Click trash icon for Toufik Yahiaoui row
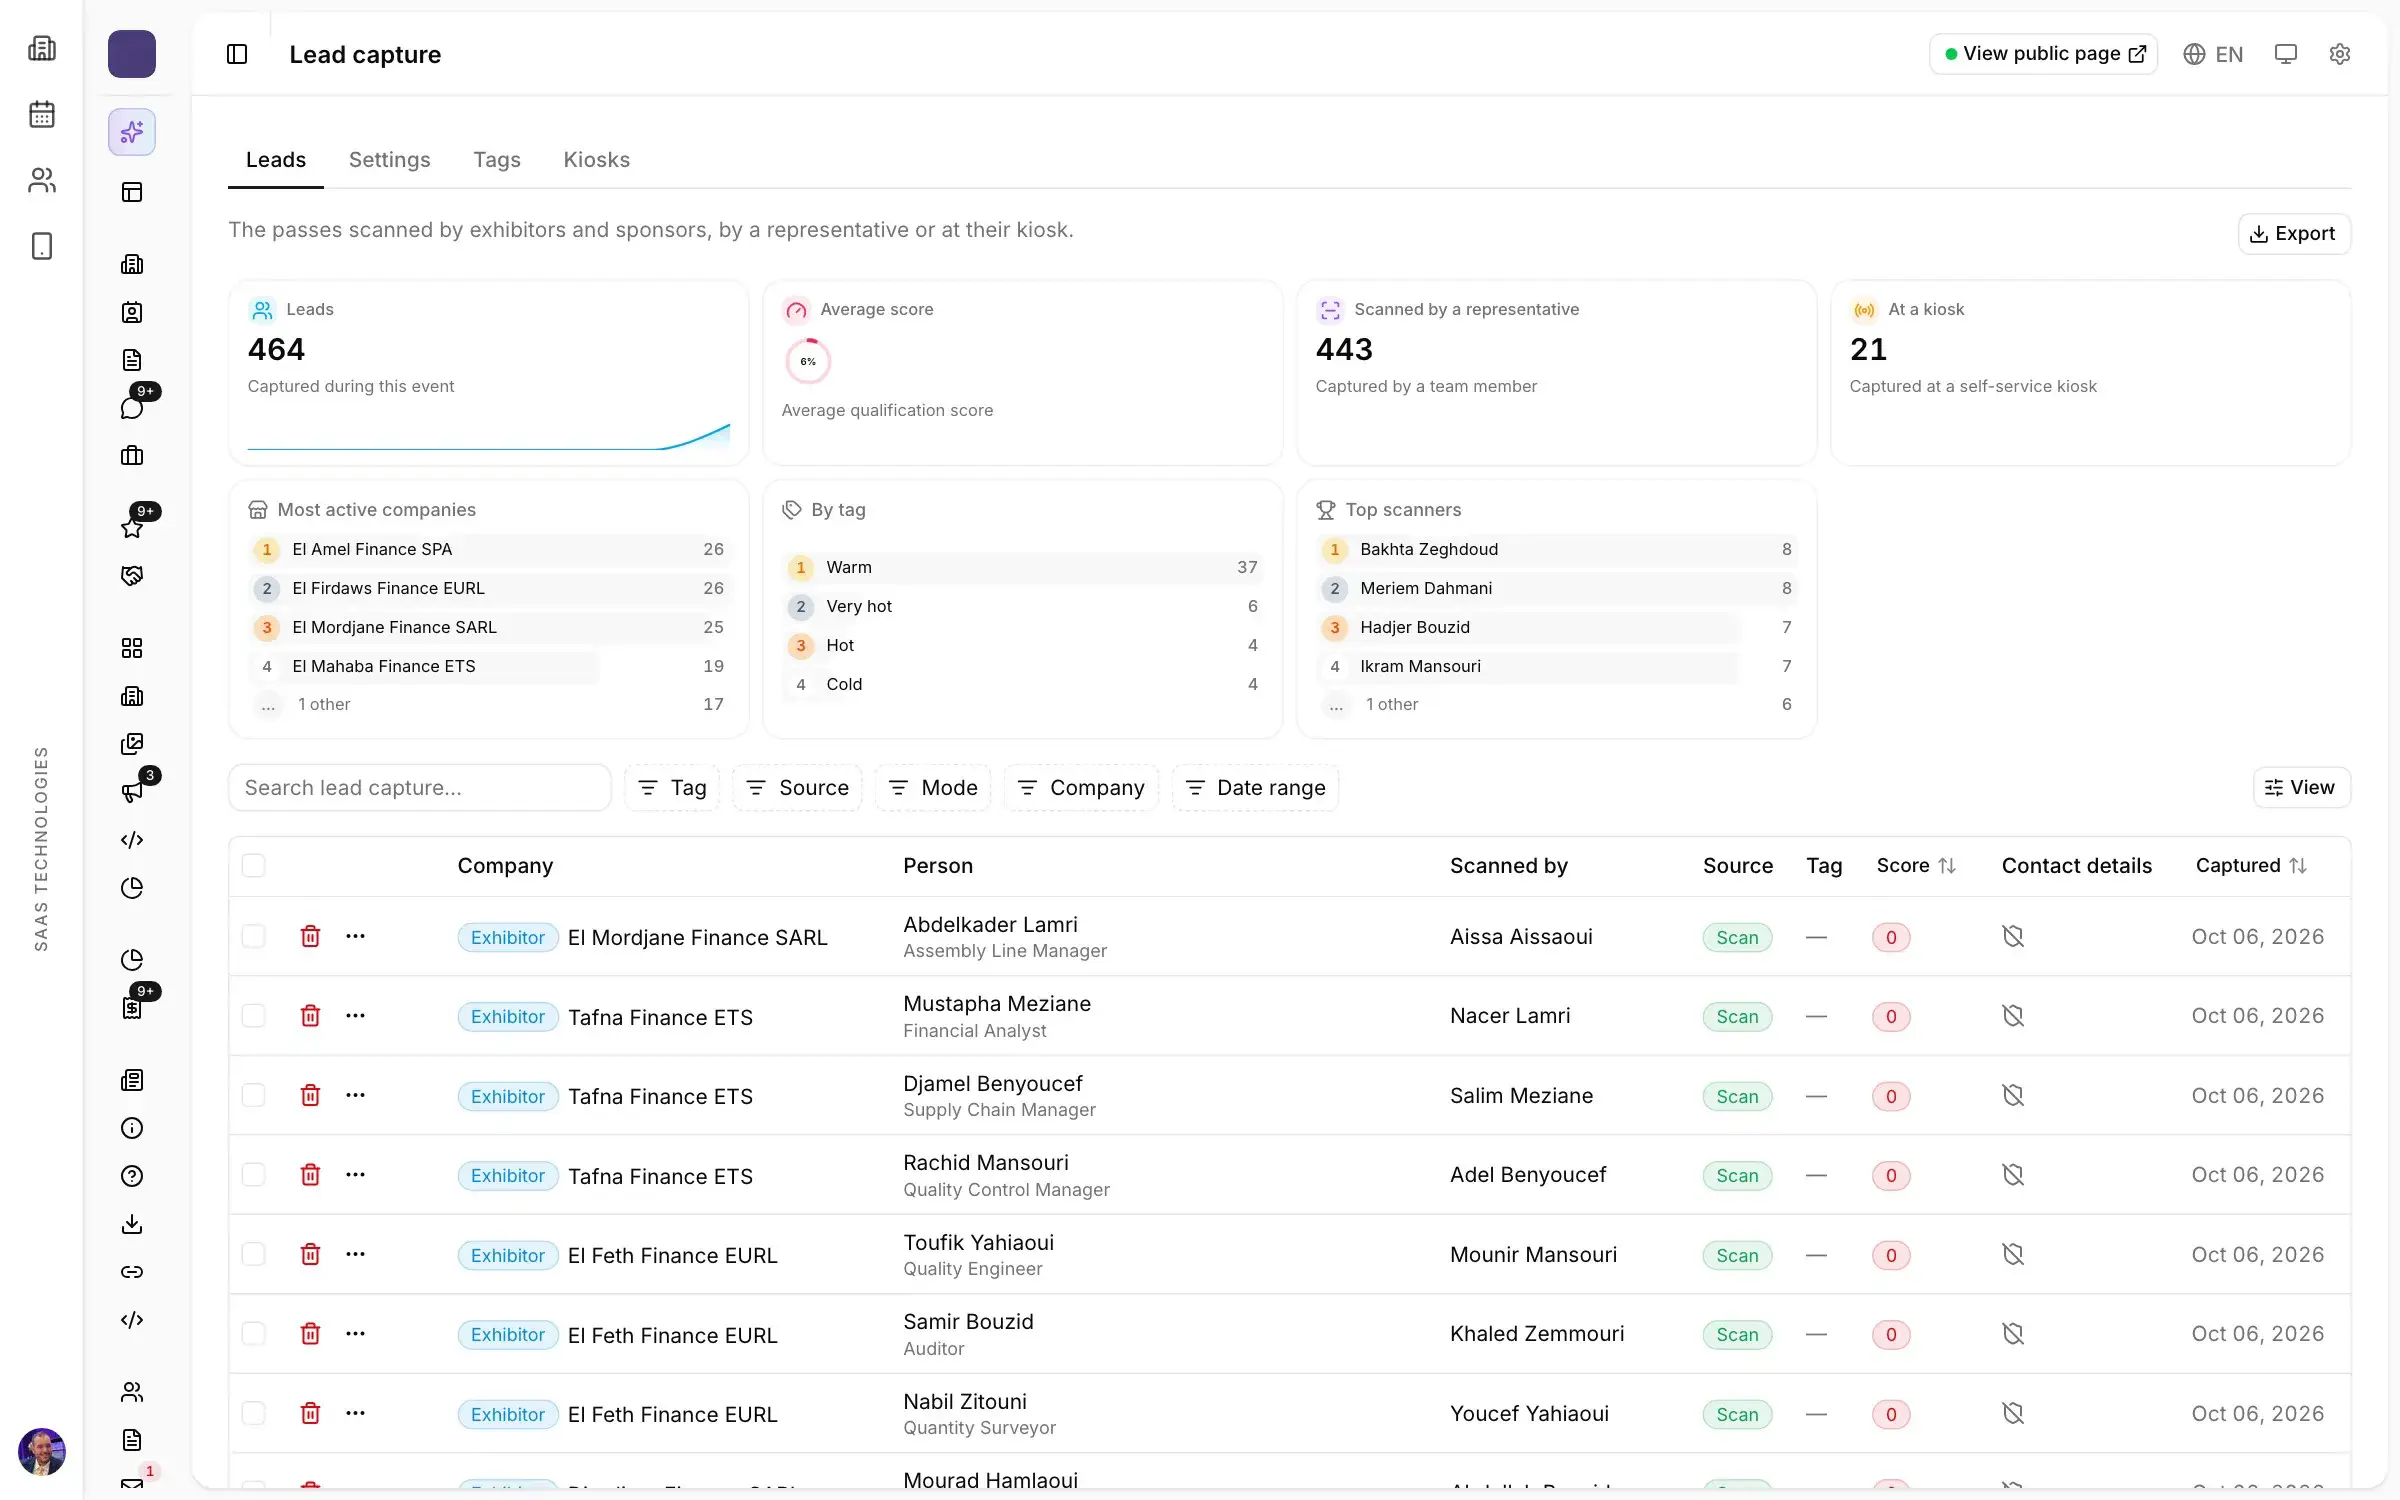This screenshot has width=2400, height=1500. pos(311,1254)
